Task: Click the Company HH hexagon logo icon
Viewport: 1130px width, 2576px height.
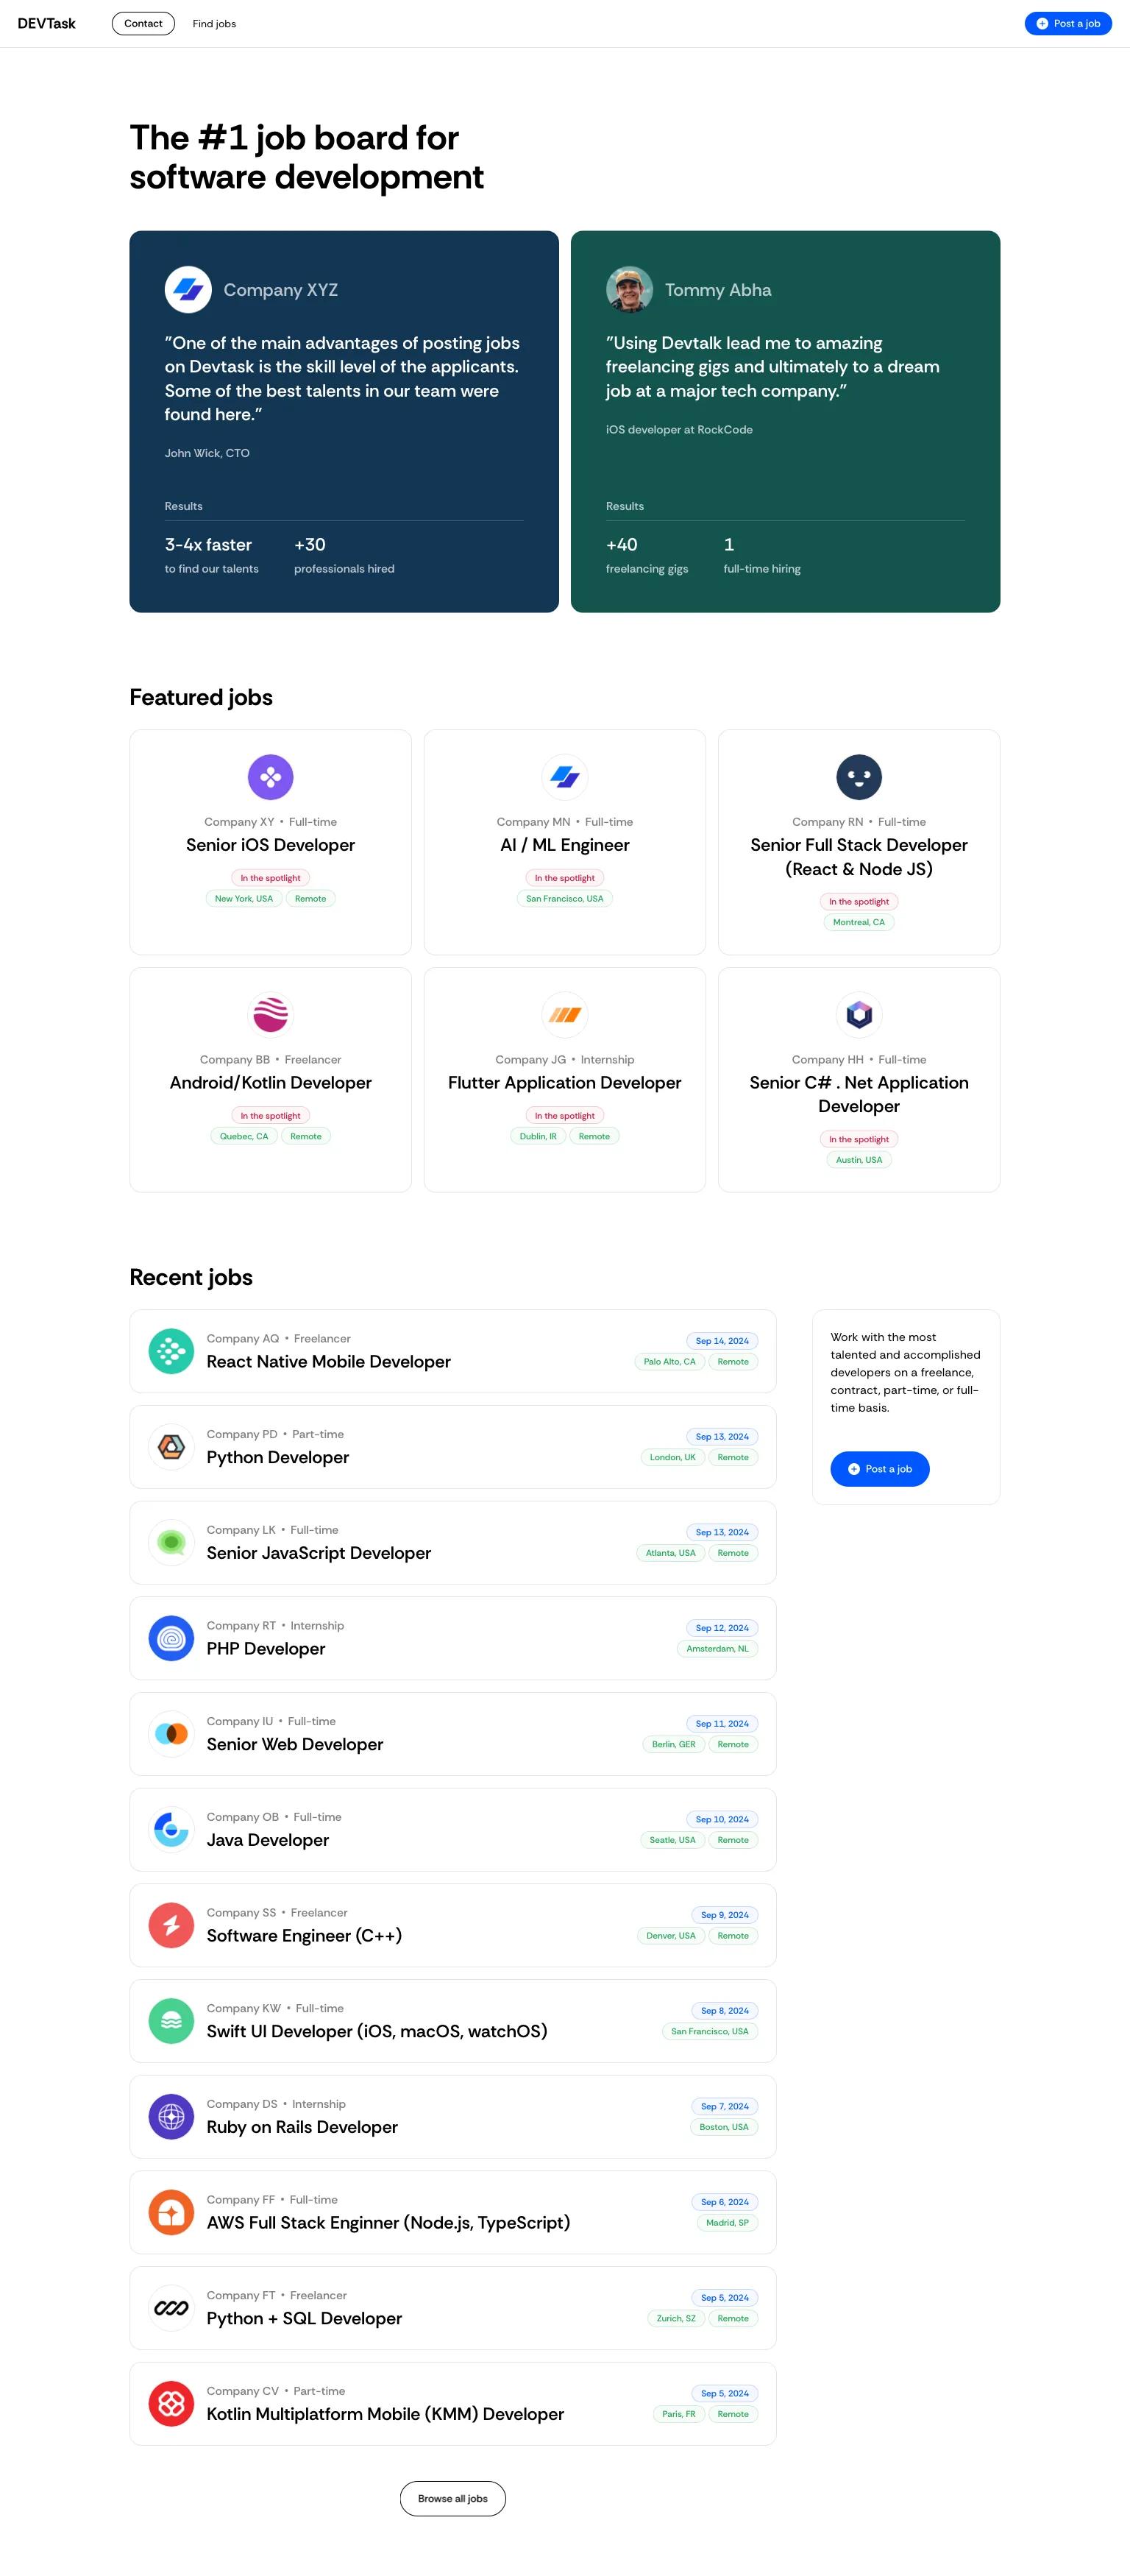Action: click(858, 1014)
